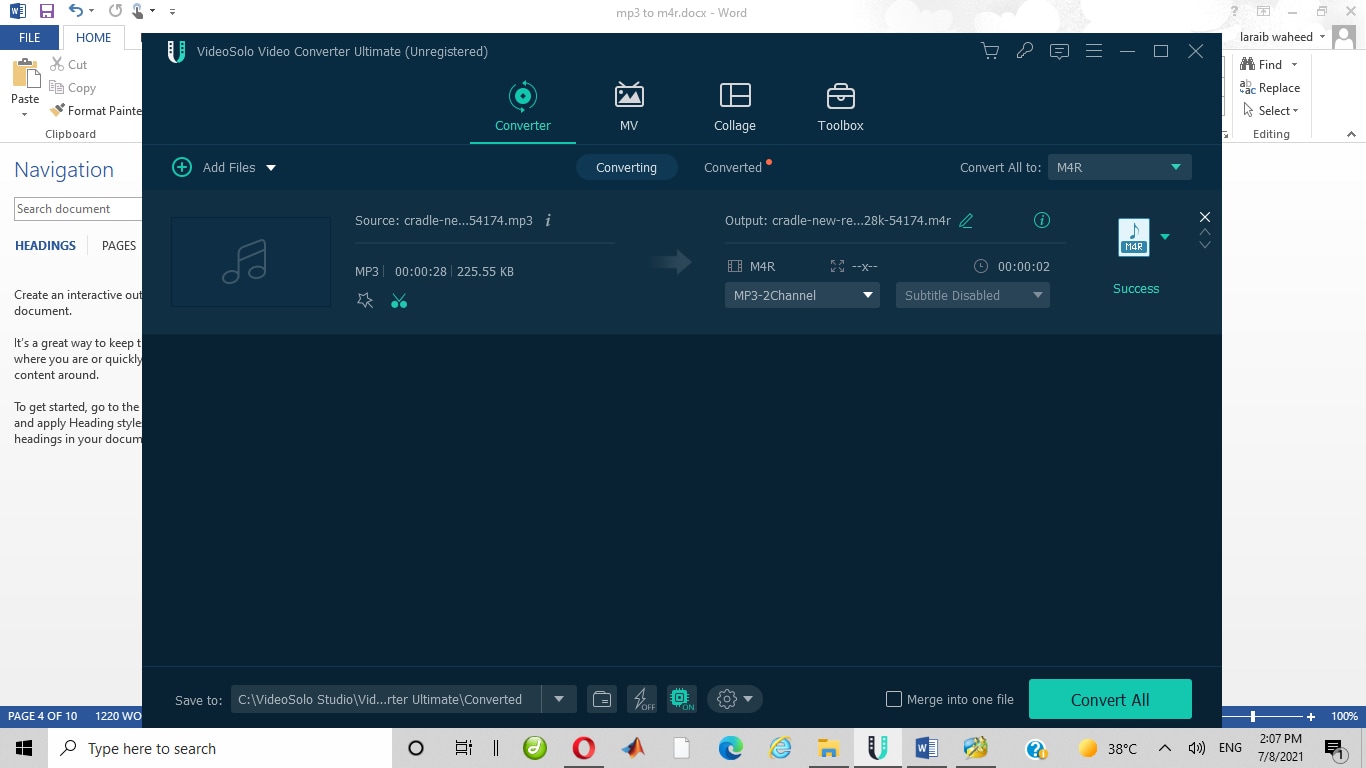Screen dimensions: 1366x768
Task: Open the settings gear dropdown
Action: tap(735, 699)
